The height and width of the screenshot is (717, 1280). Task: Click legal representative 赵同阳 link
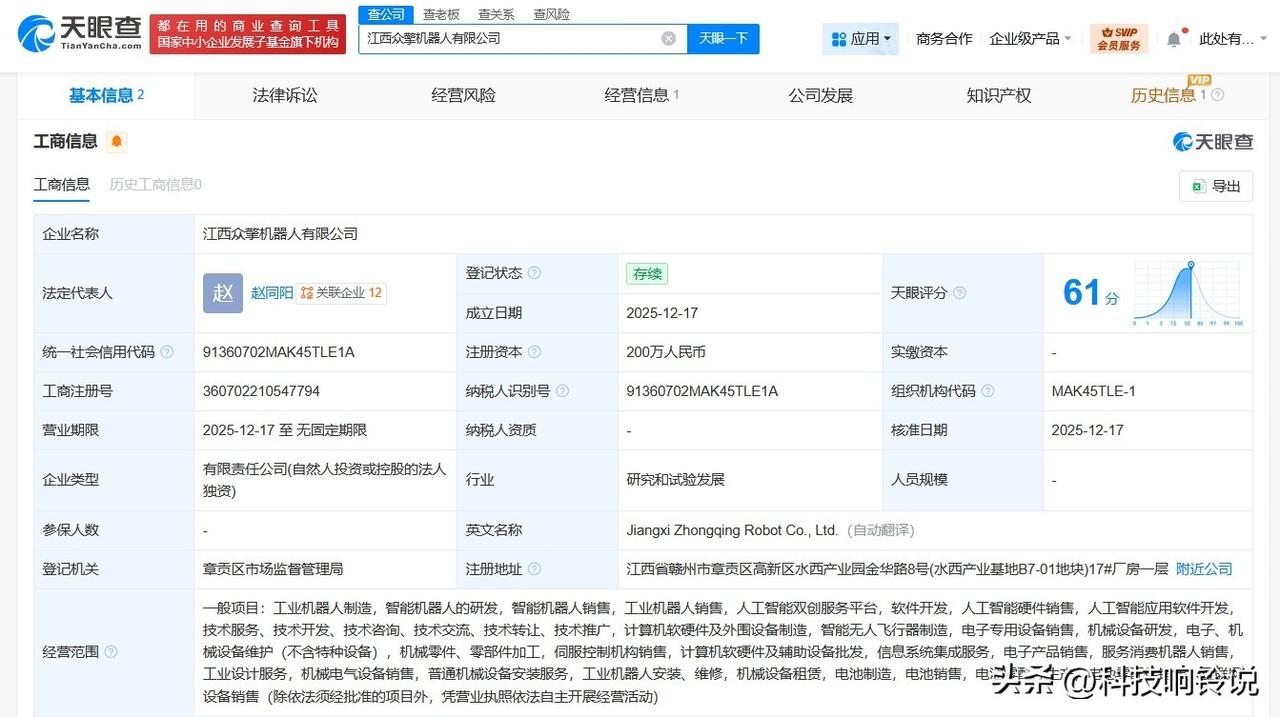point(271,293)
